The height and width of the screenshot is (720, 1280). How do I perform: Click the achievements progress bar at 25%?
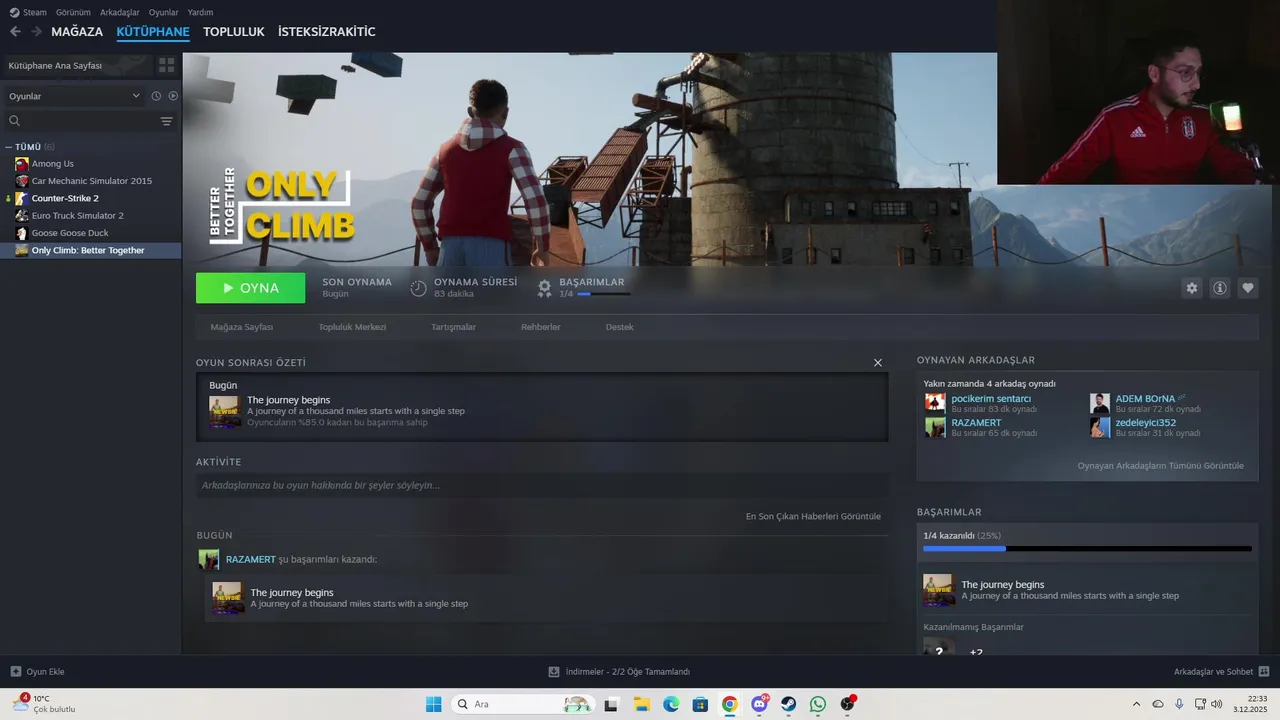coord(1087,548)
